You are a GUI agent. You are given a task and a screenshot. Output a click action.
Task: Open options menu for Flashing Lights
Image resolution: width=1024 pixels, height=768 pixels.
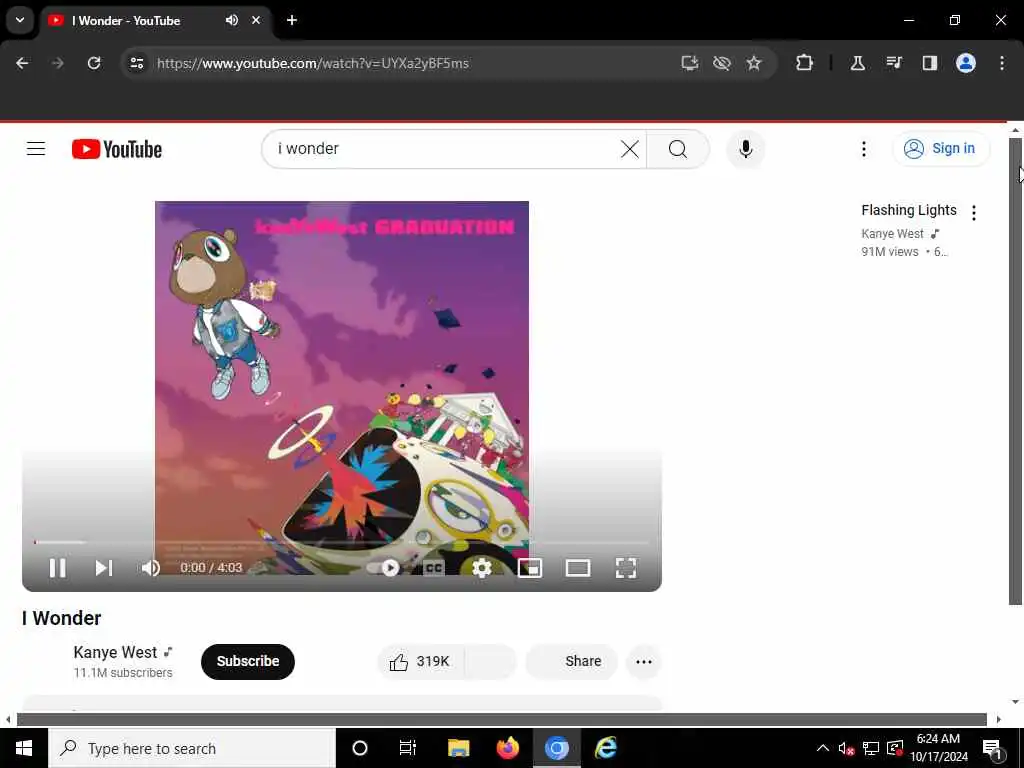point(974,213)
